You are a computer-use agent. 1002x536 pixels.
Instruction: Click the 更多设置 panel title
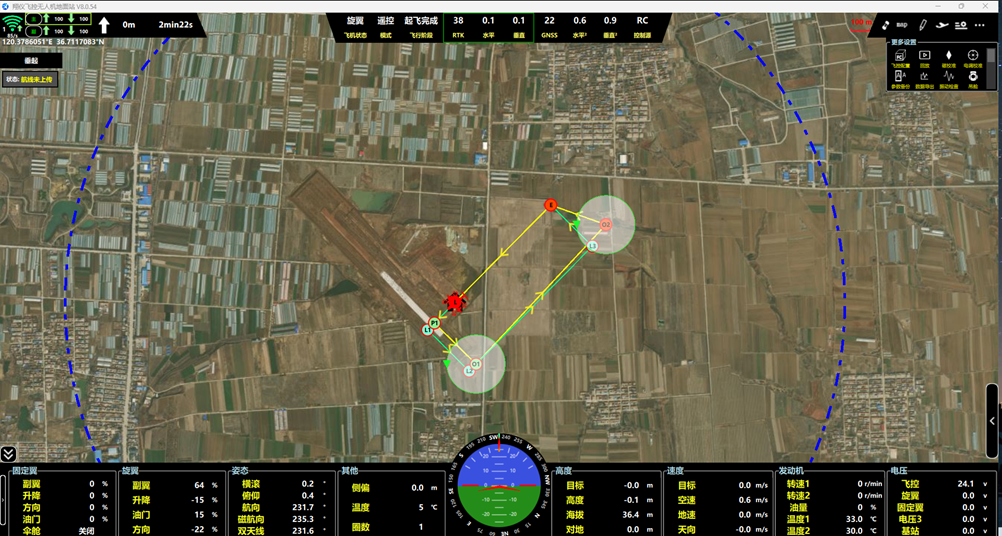pyautogui.click(x=904, y=42)
